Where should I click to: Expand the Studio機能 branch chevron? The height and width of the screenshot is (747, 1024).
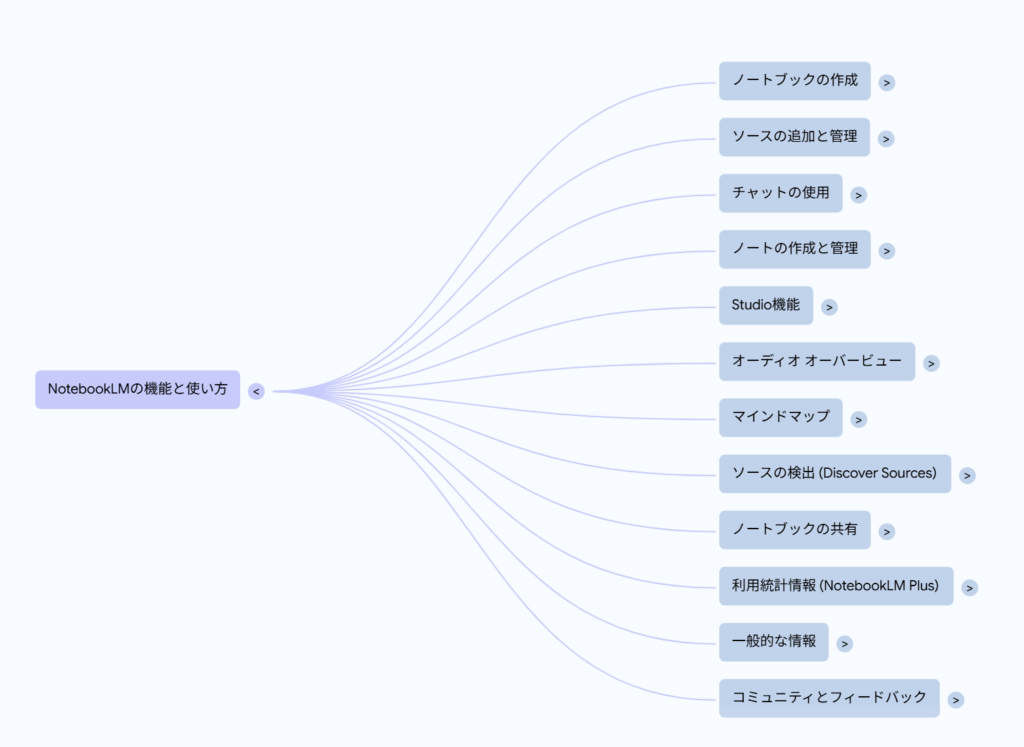[829, 308]
